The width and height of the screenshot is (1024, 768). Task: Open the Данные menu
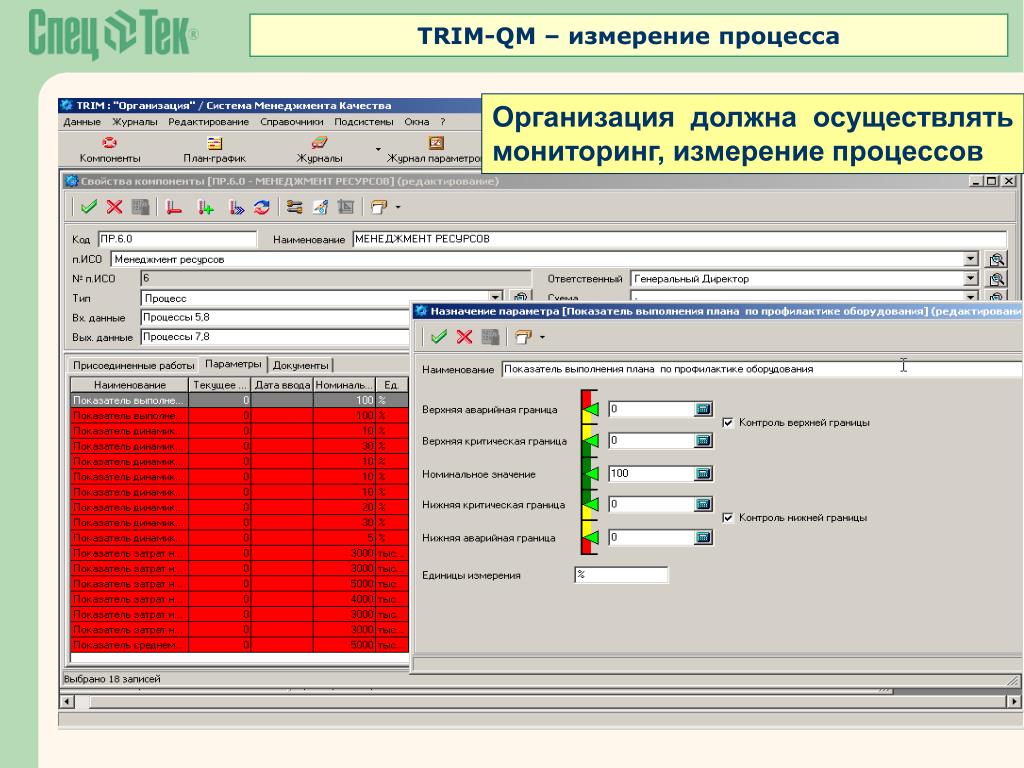[x=82, y=122]
